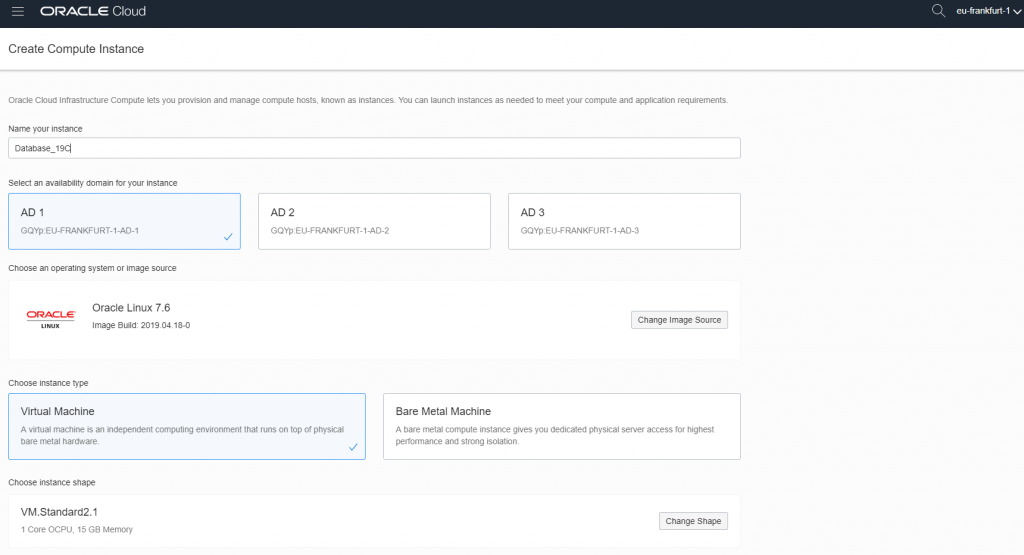Select availability domain AD 3
Viewport: 1024px width, 555px height.
pos(624,221)
